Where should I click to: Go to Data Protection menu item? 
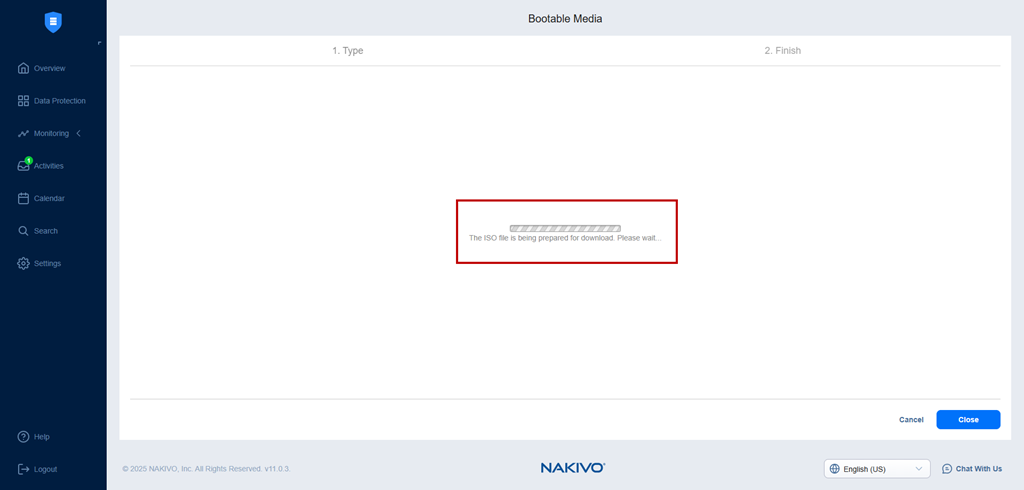coord(59,101)
